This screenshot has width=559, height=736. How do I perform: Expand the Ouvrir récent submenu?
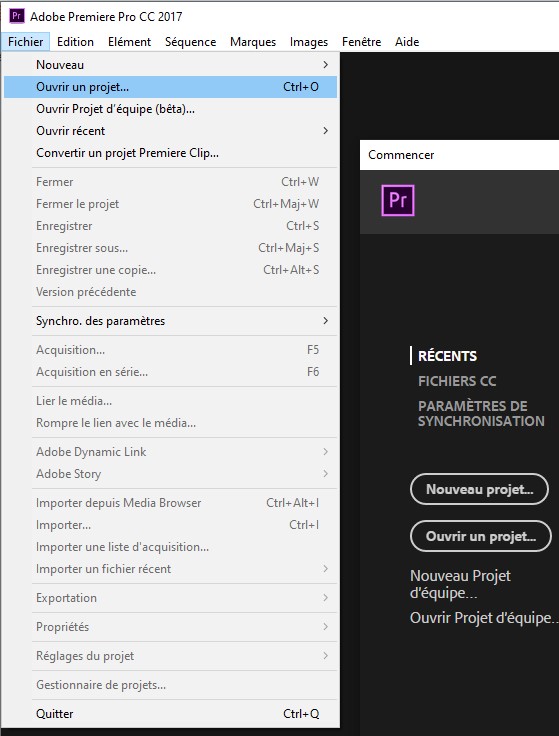pos(170,131)
